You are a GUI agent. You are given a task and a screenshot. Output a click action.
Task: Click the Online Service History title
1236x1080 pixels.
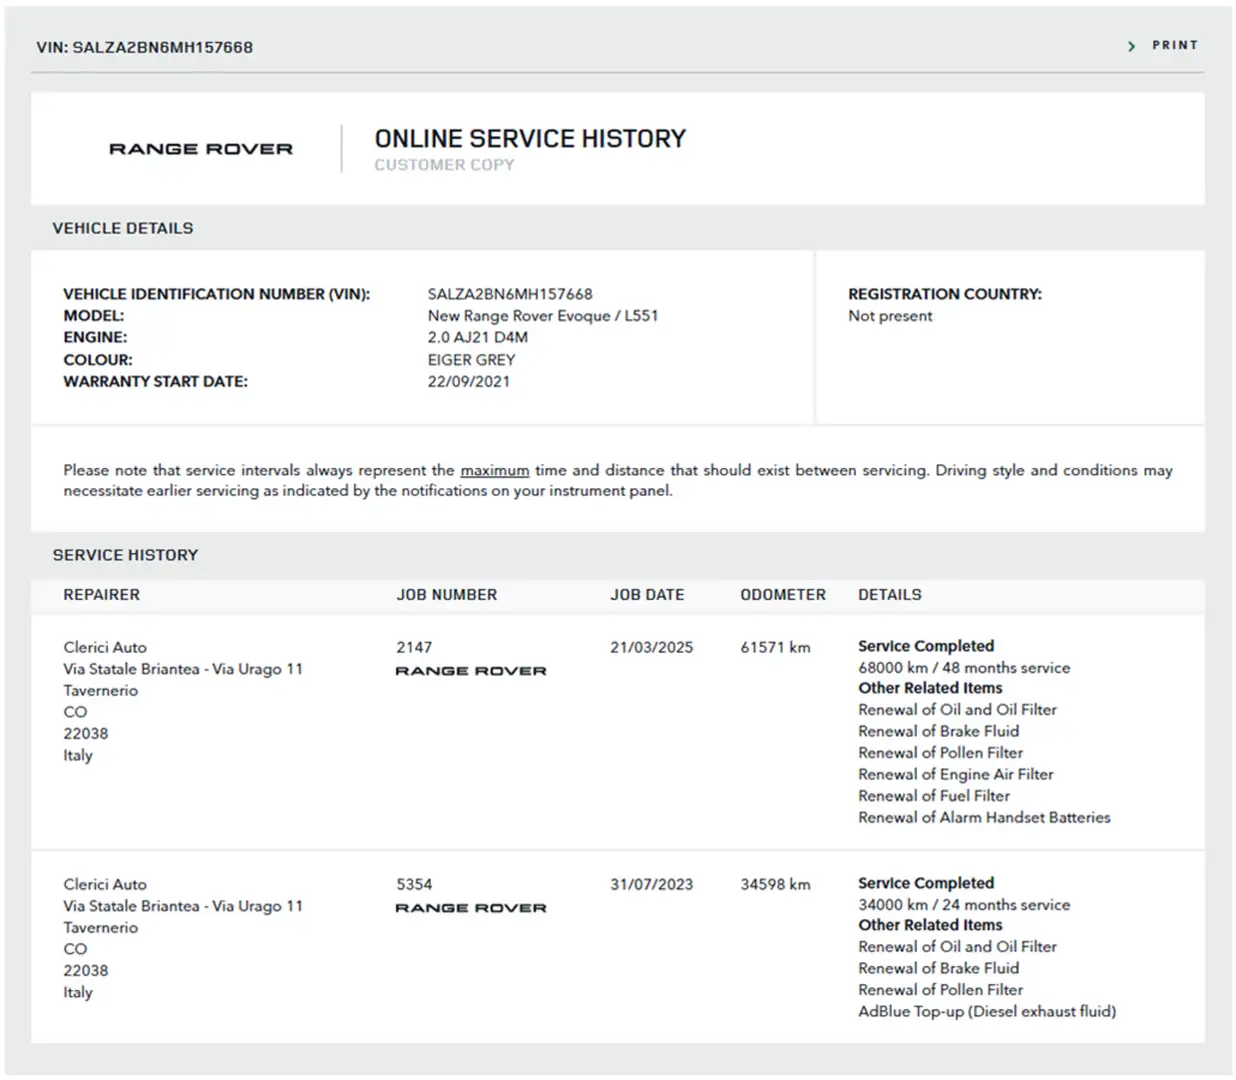[x=530, y=138]
